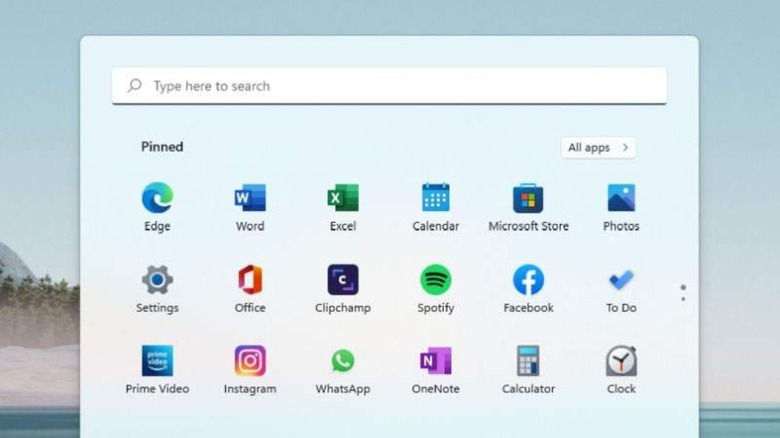780x438 pixels.
Task: Click the All apps button
Action: point(598,148)
